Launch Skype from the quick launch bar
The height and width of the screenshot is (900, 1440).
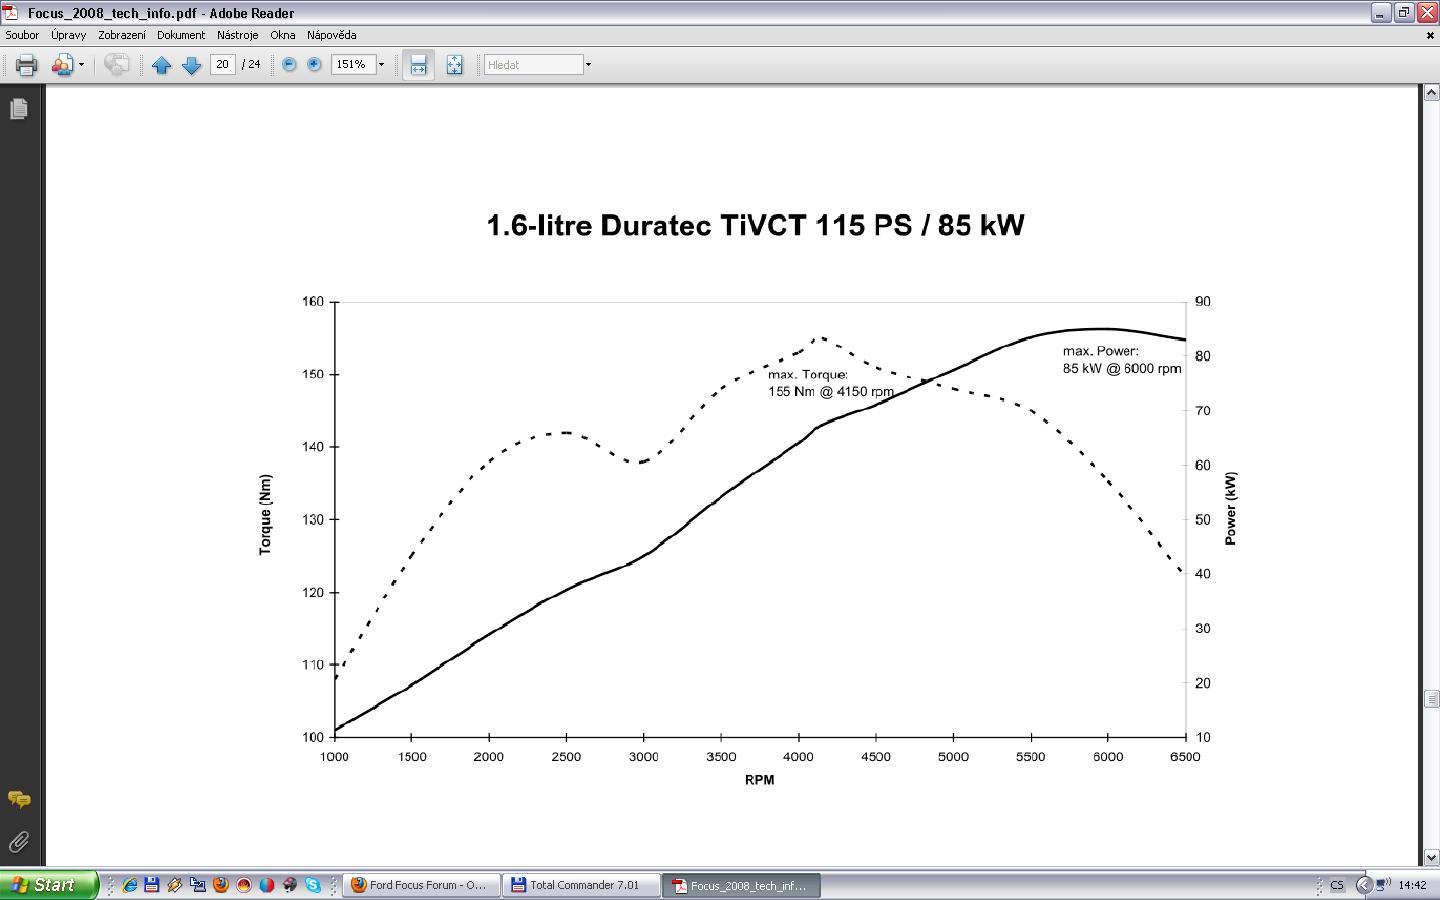pyautogui.click(x=313, y=885)
